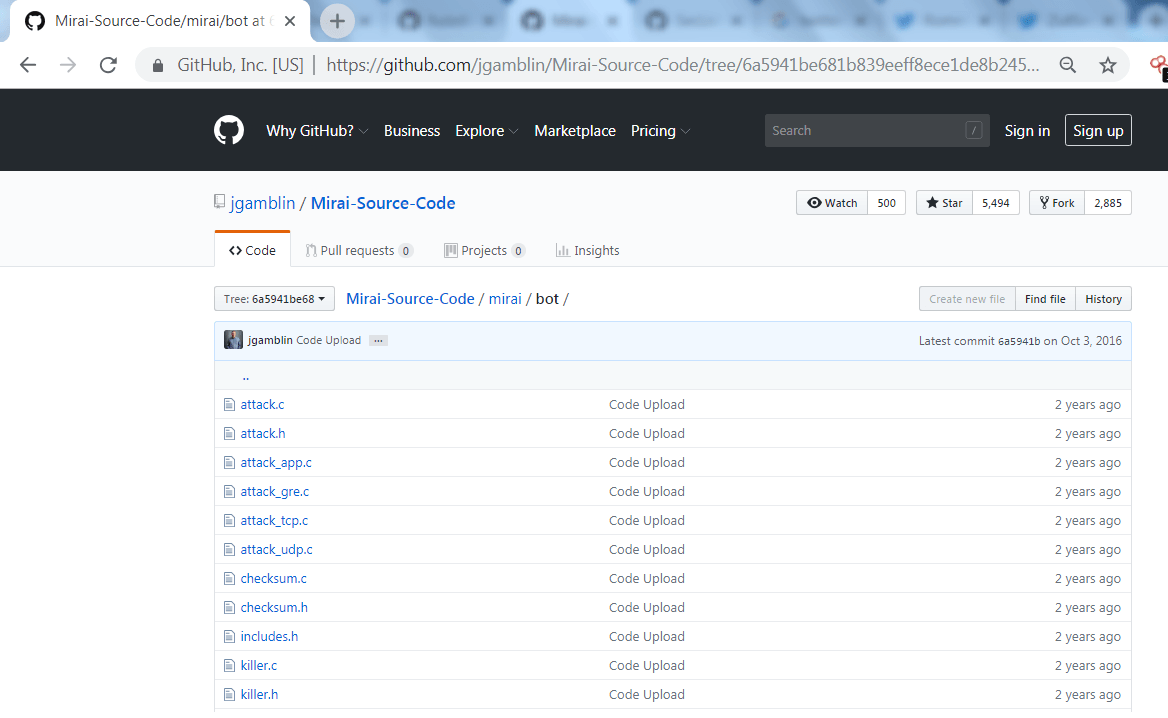The image size is (1168, 718).
Task: Click the browser forward arrow
Action: 68,66
